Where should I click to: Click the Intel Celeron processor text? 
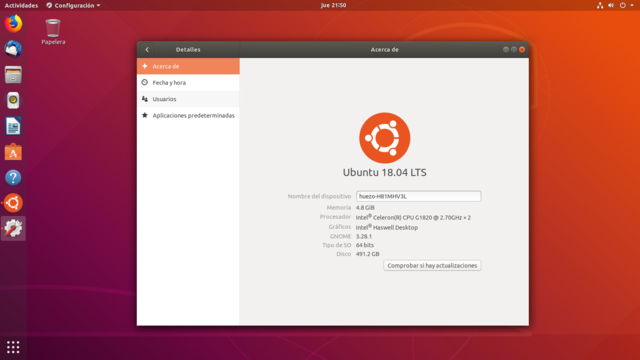(x=413, y=218)
